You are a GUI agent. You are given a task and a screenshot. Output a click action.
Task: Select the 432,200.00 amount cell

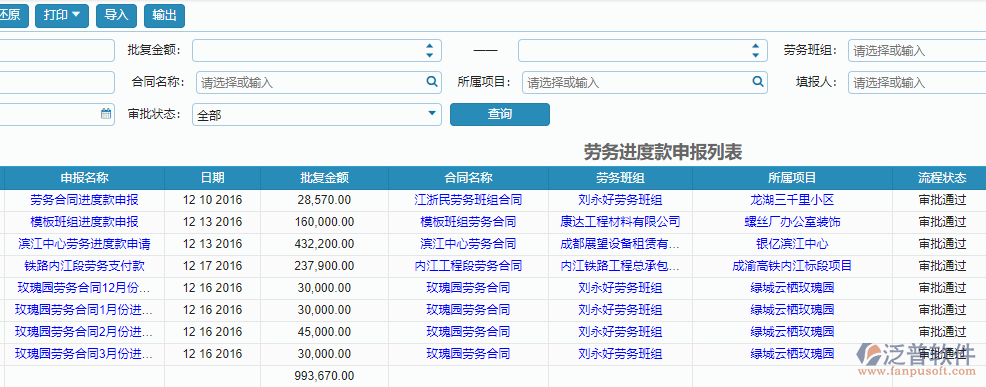click(324, 244)
